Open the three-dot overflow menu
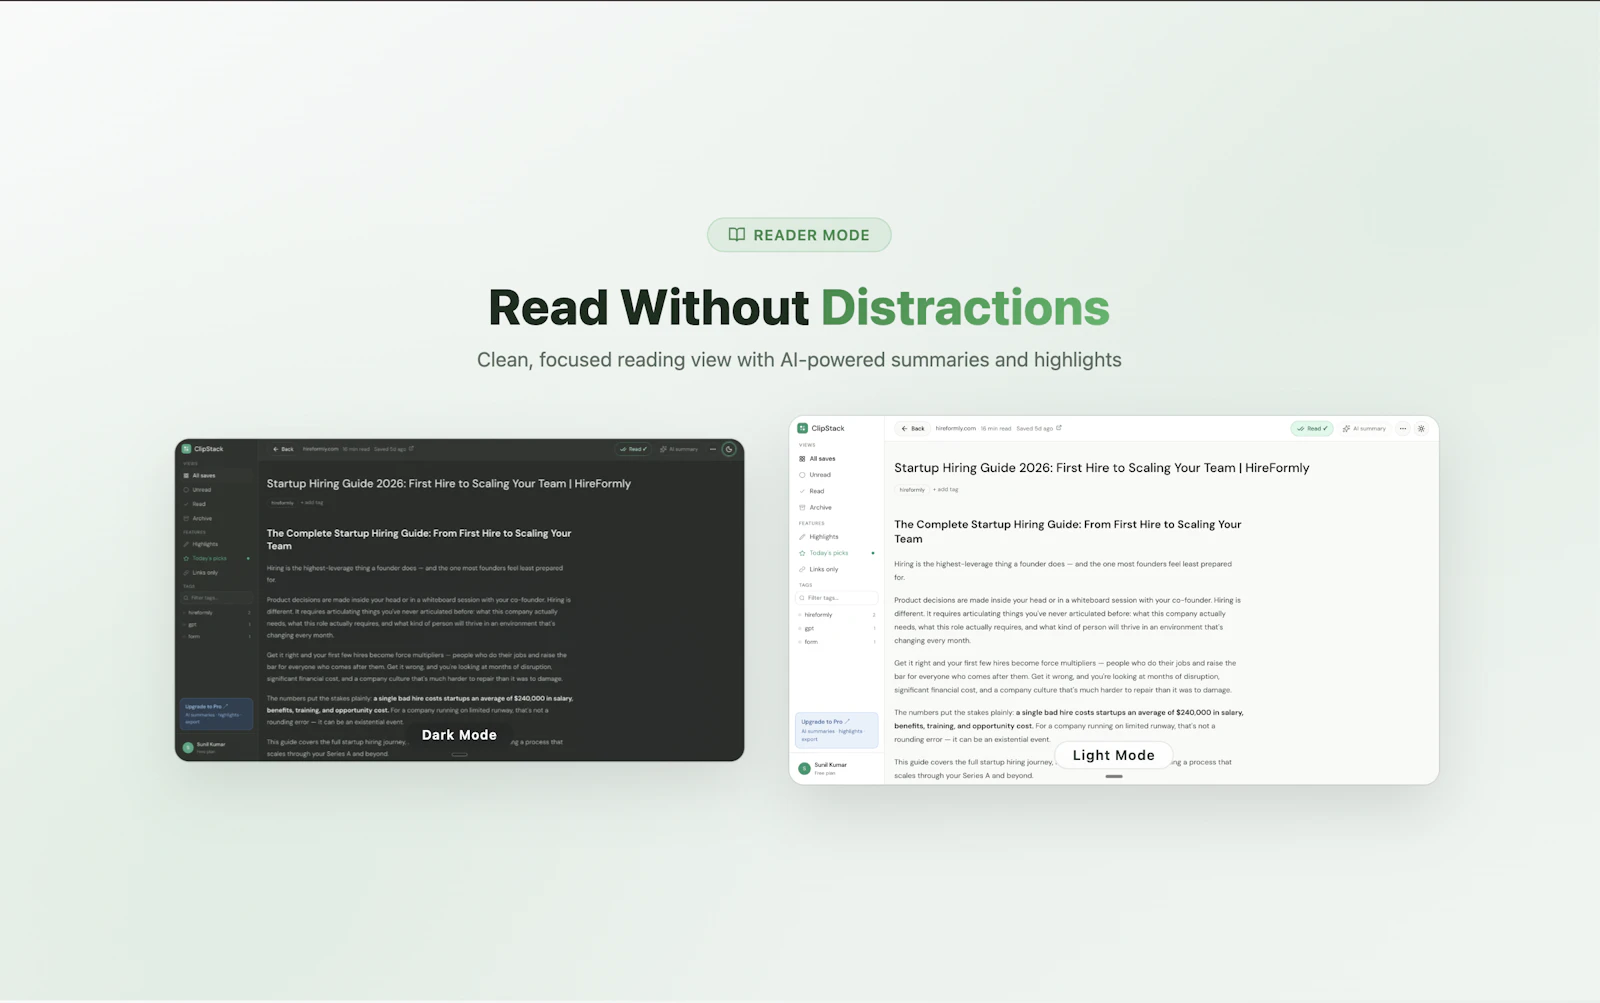 pos(1403,429)
